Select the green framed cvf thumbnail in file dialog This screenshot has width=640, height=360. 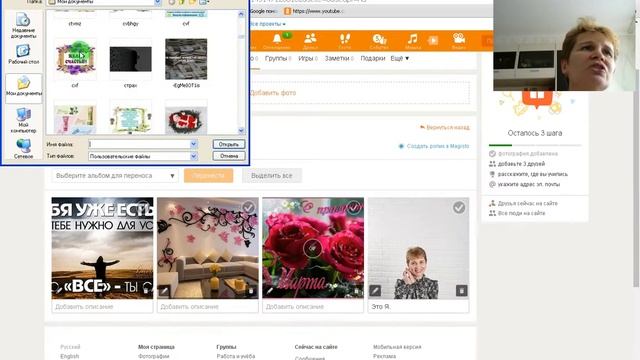tap(75, 59)
